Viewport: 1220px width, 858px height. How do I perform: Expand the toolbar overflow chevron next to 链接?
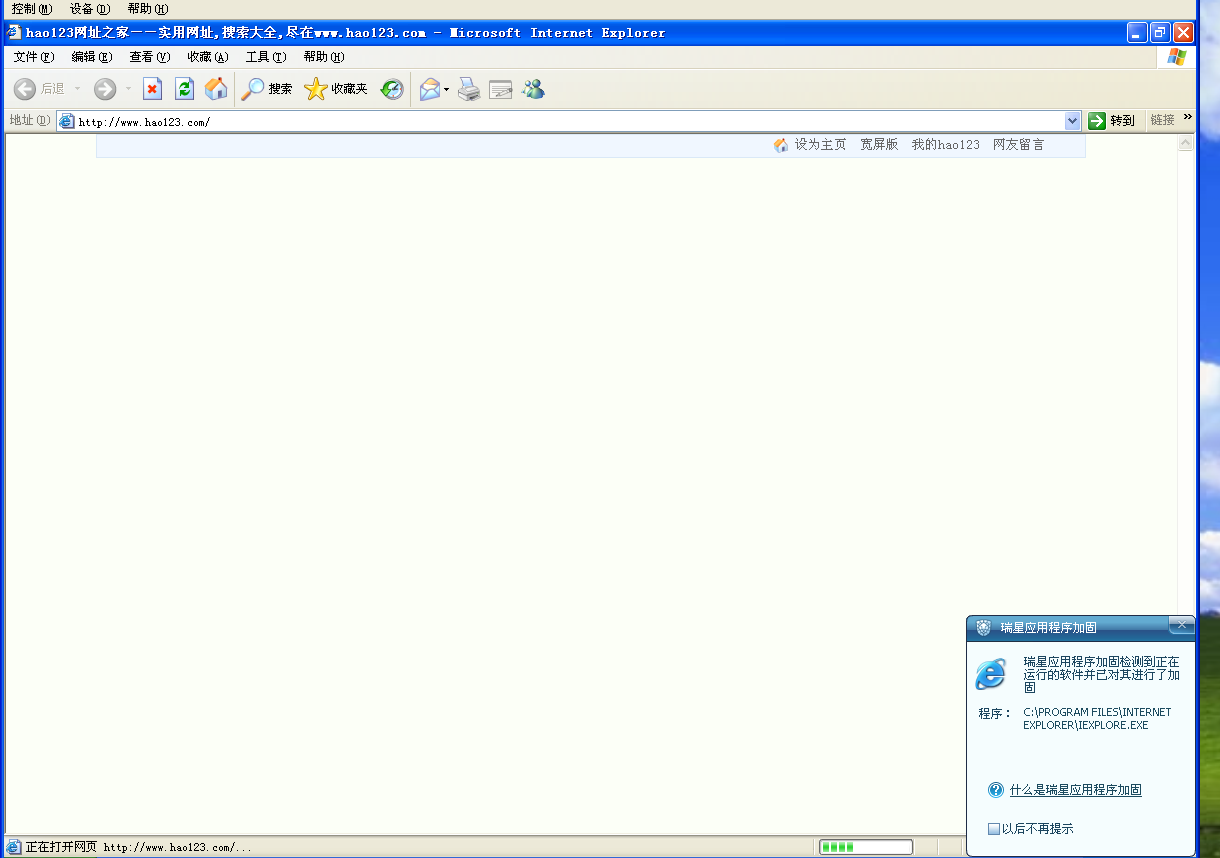[1188, 118]
